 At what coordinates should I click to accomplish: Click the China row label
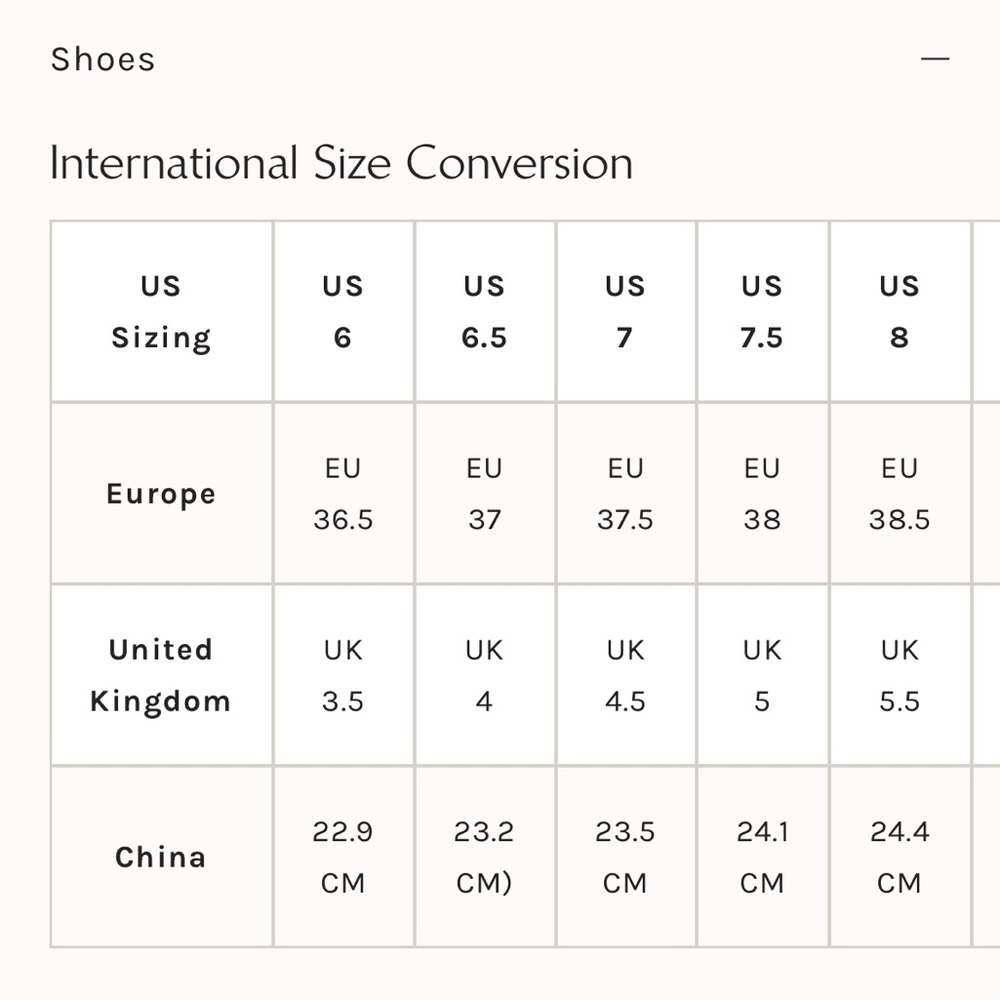pyautogui.click(x=161, y=857)
